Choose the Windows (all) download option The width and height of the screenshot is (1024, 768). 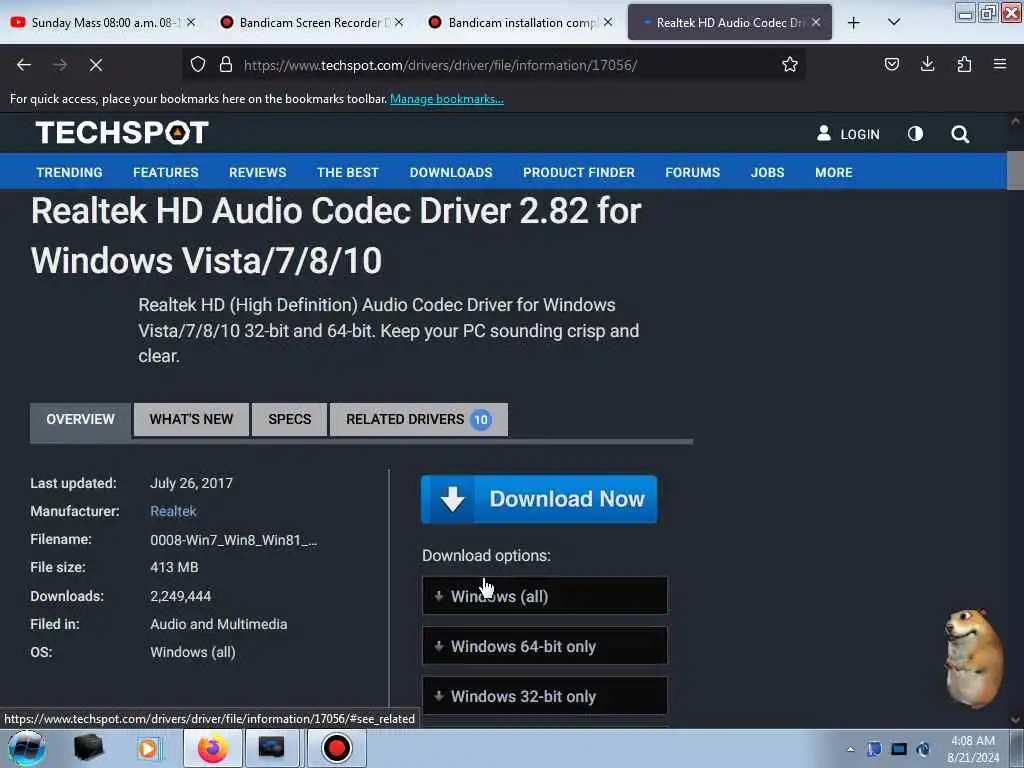pos(545,596)
